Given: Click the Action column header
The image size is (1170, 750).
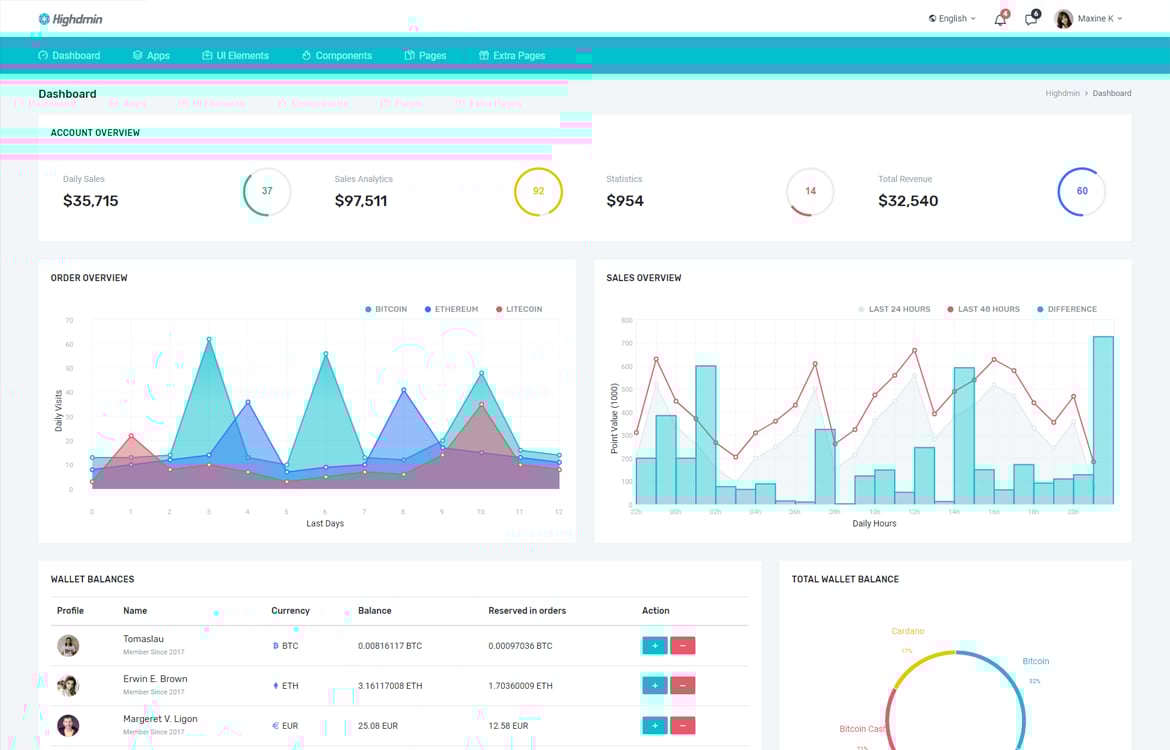Looking at the screenshot, I should 656,610.
